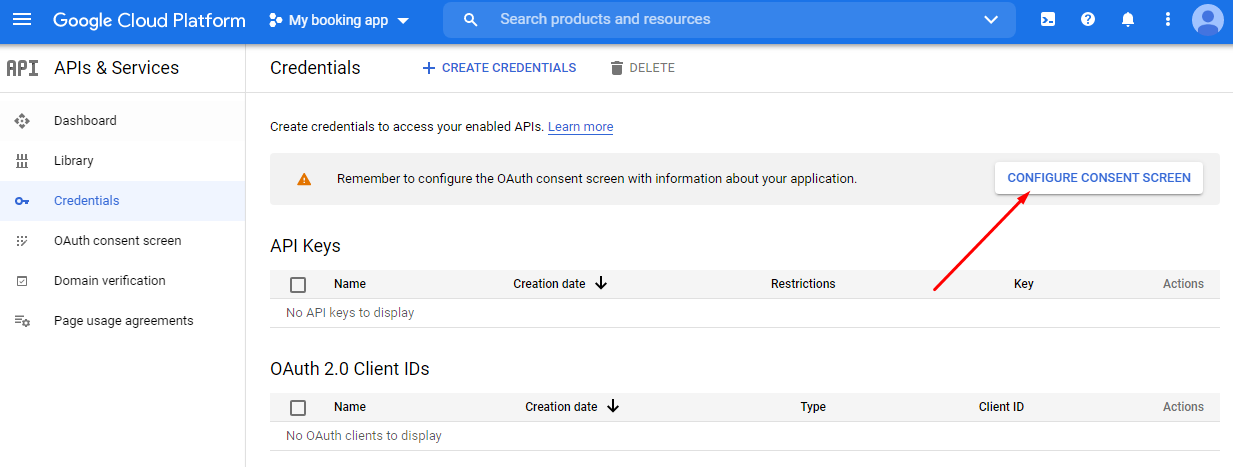1233x467 pixels.
Task: Sort API Keys by Creation date
Action: pos(549,284)
